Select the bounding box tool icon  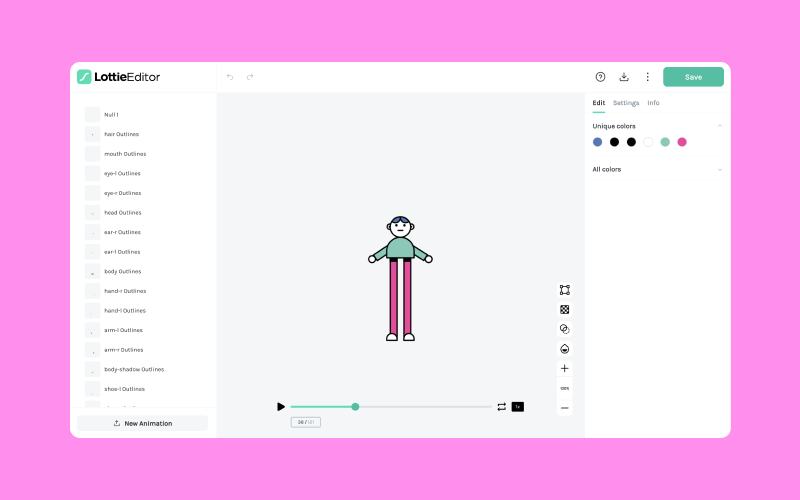[565, 290]
